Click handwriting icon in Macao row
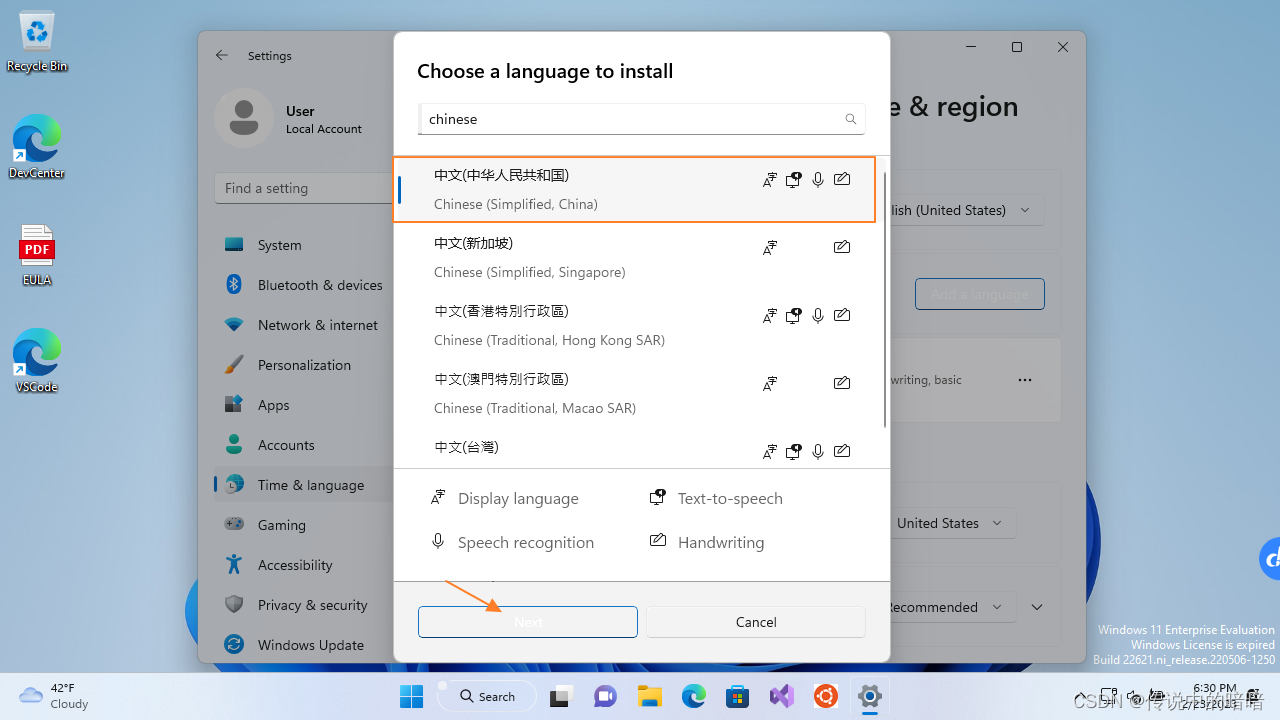 [x=842, y=383]
